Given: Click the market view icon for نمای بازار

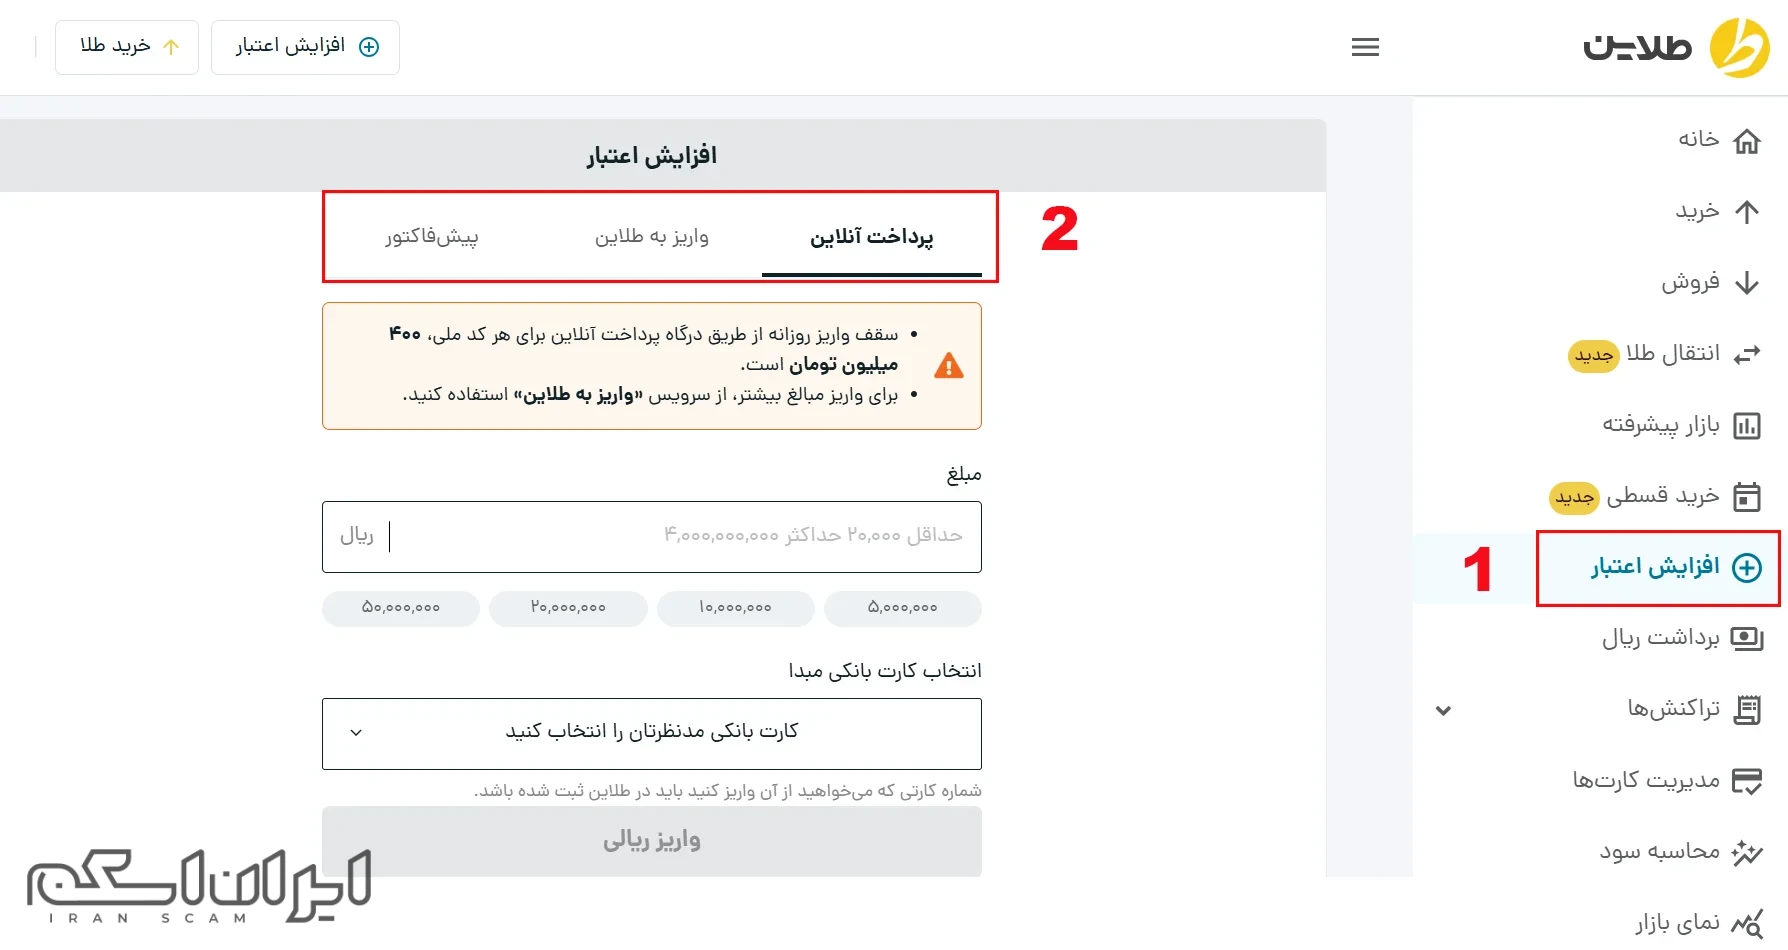Looking at the screenshot, I should point(1747,924).
